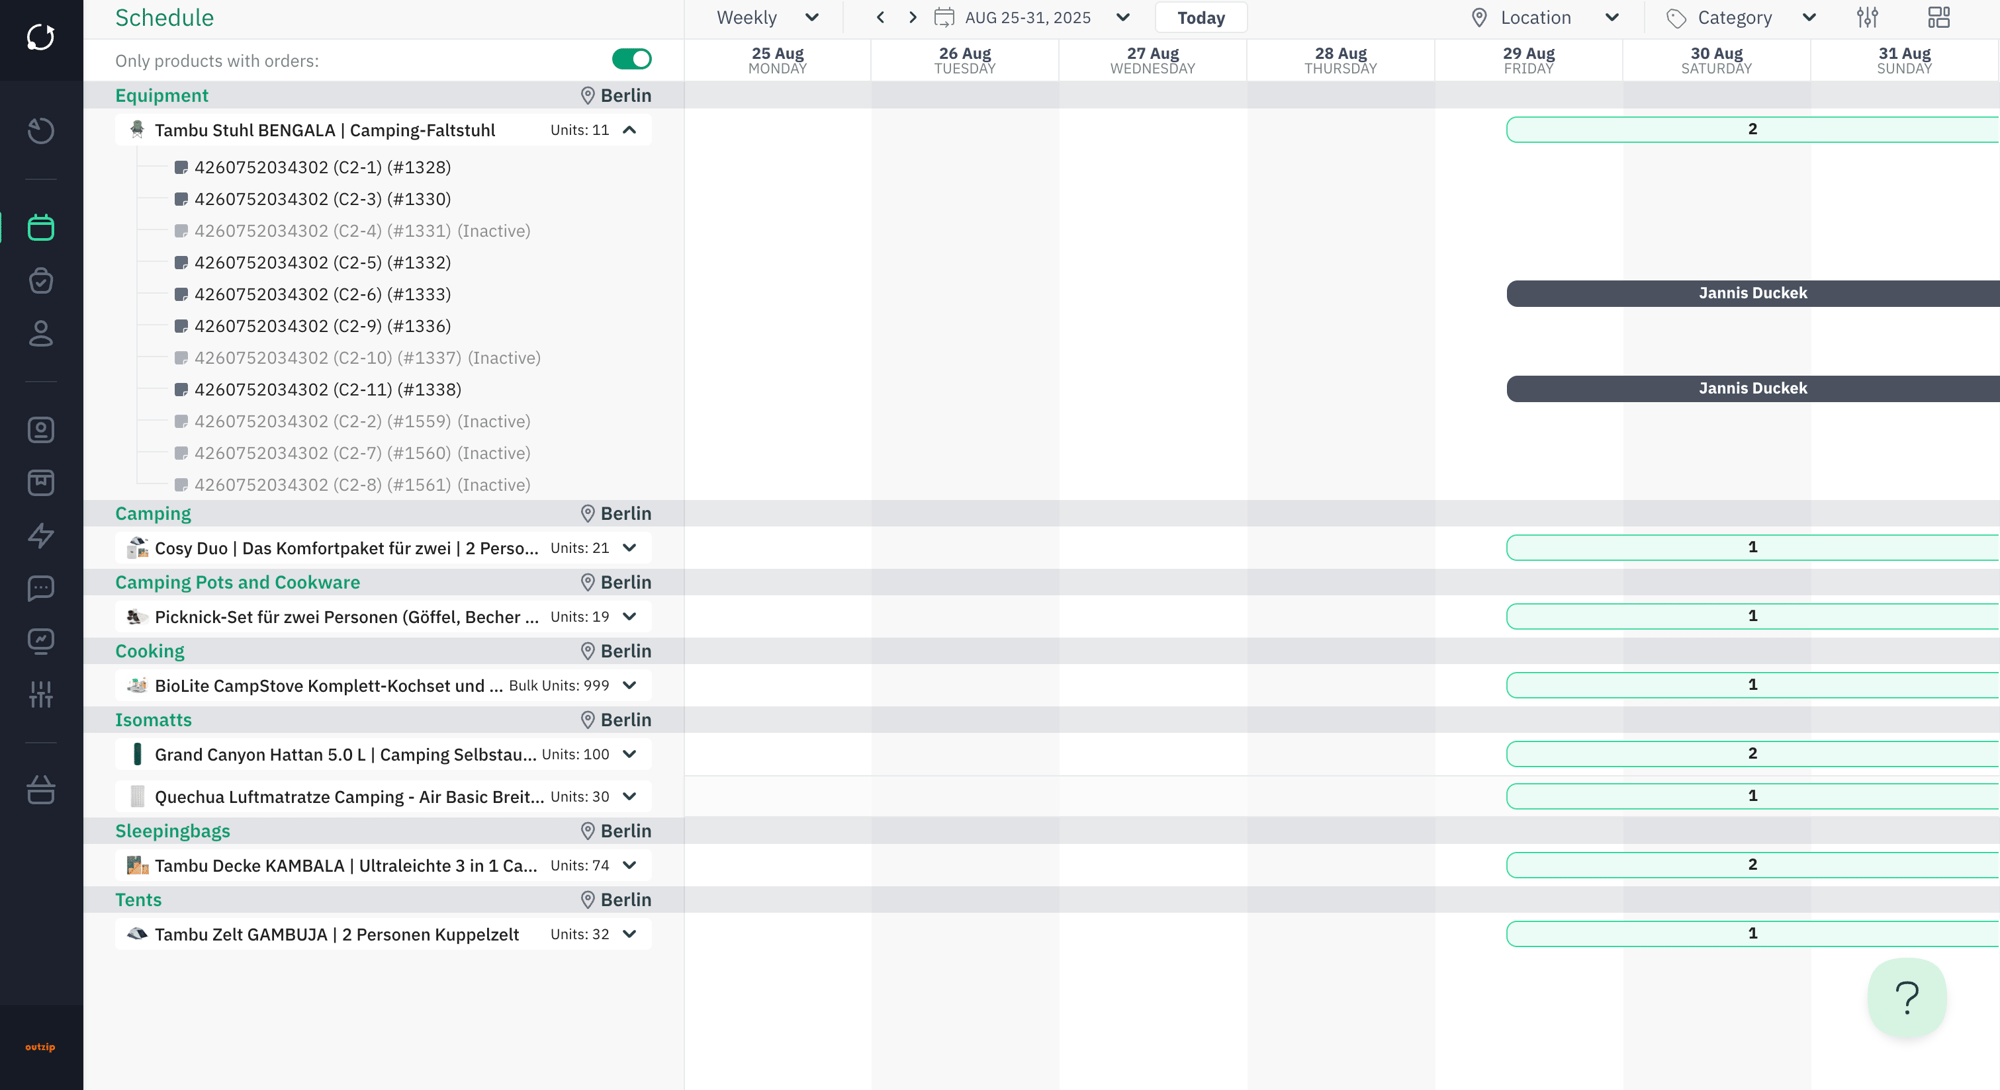
Task: Open the Schedule calendar sidebar icon
Action: click(41, 227)
